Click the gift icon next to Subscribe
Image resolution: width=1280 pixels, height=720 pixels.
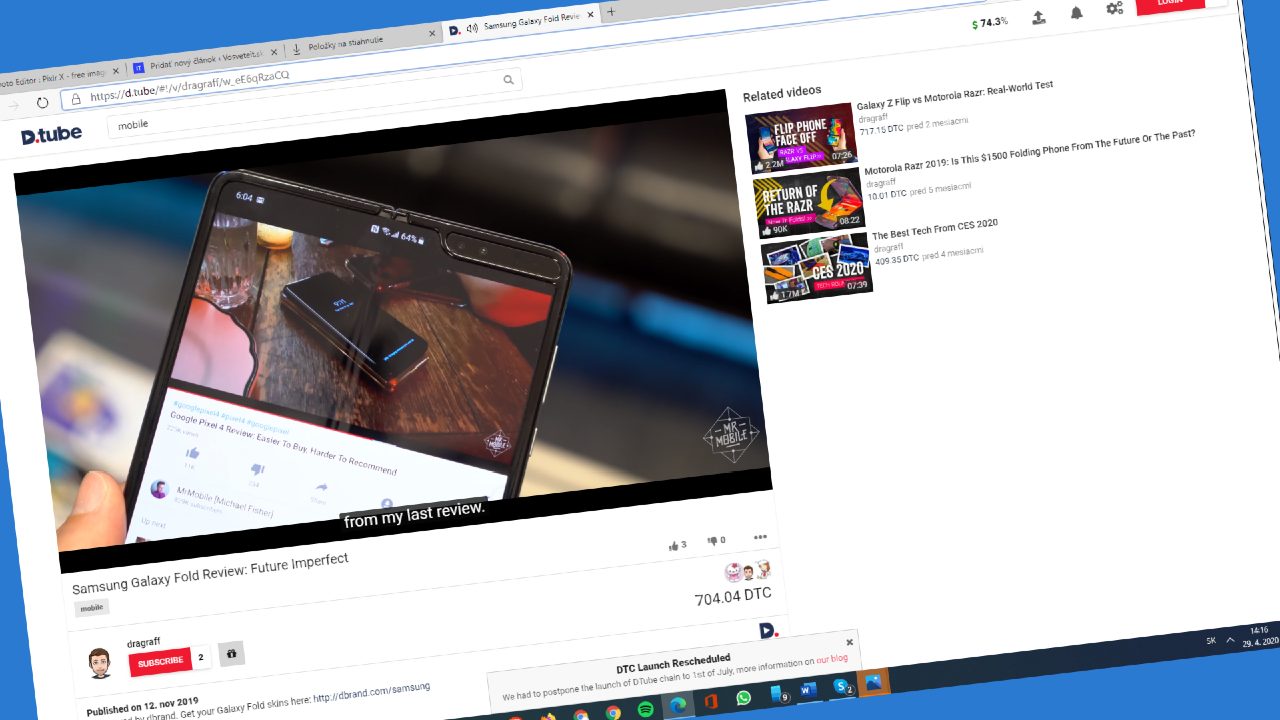[x=231, y=654]
